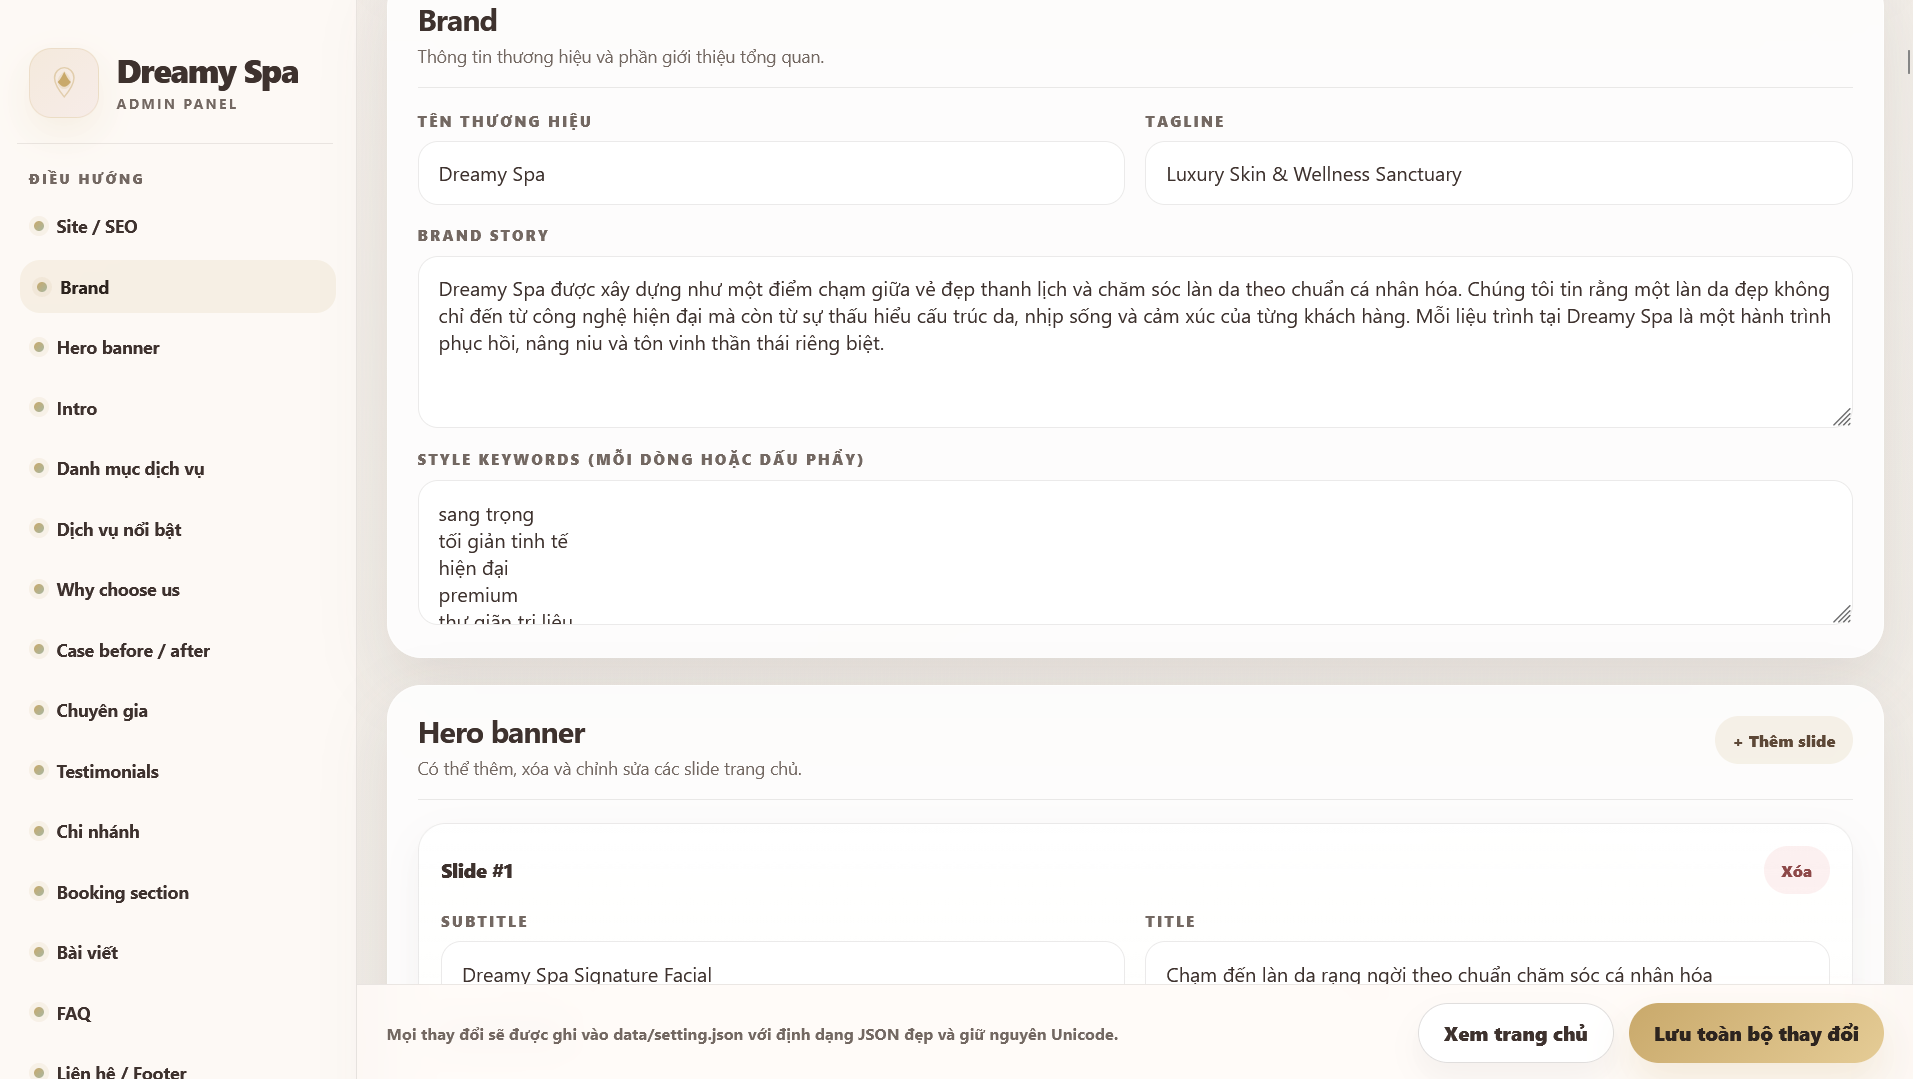Focus the Tagline text field
This screenshot has height=1079, width=1913.
pyautogui.click(x=1497, y=174)
